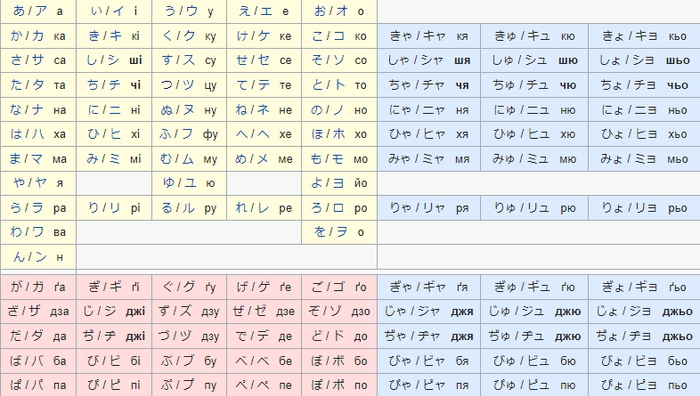Open the katakana メ link
Viewport: 700px width, 396px height.
(x=263, y=158)
